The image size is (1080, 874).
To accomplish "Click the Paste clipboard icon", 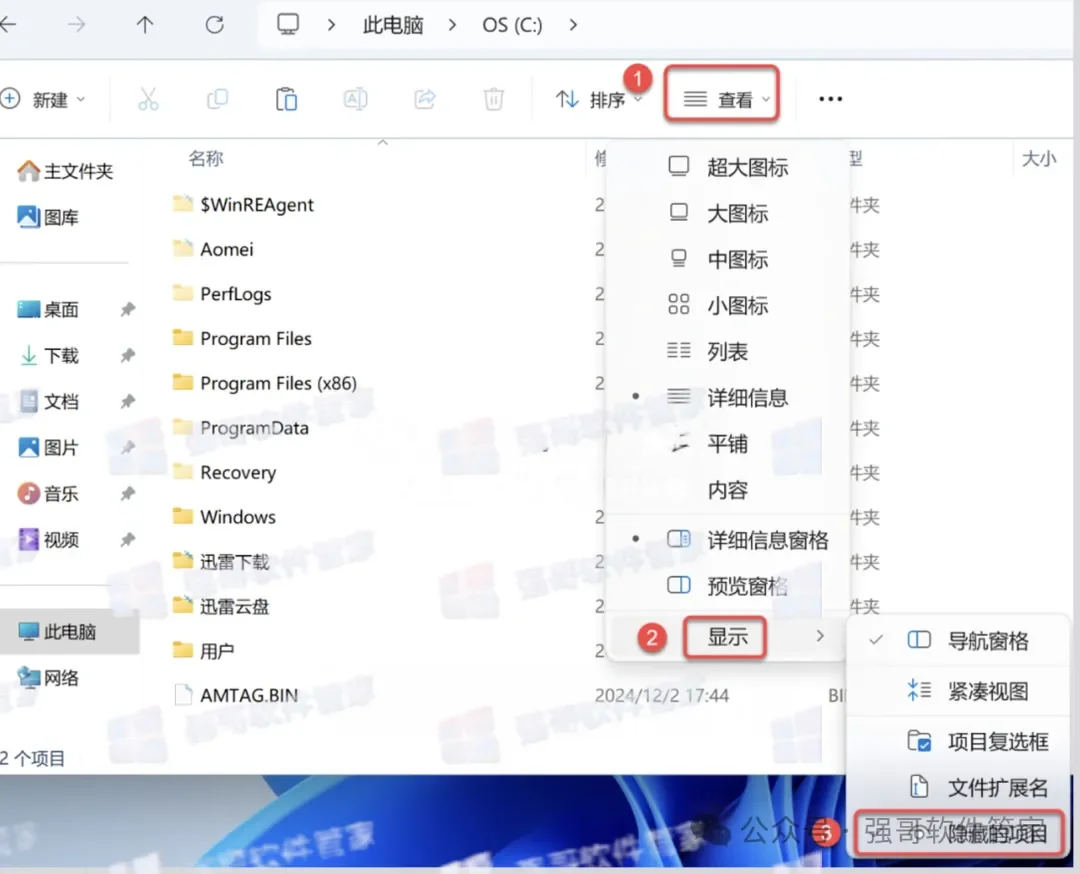I will pyautogui.click(x=287, y=99).
